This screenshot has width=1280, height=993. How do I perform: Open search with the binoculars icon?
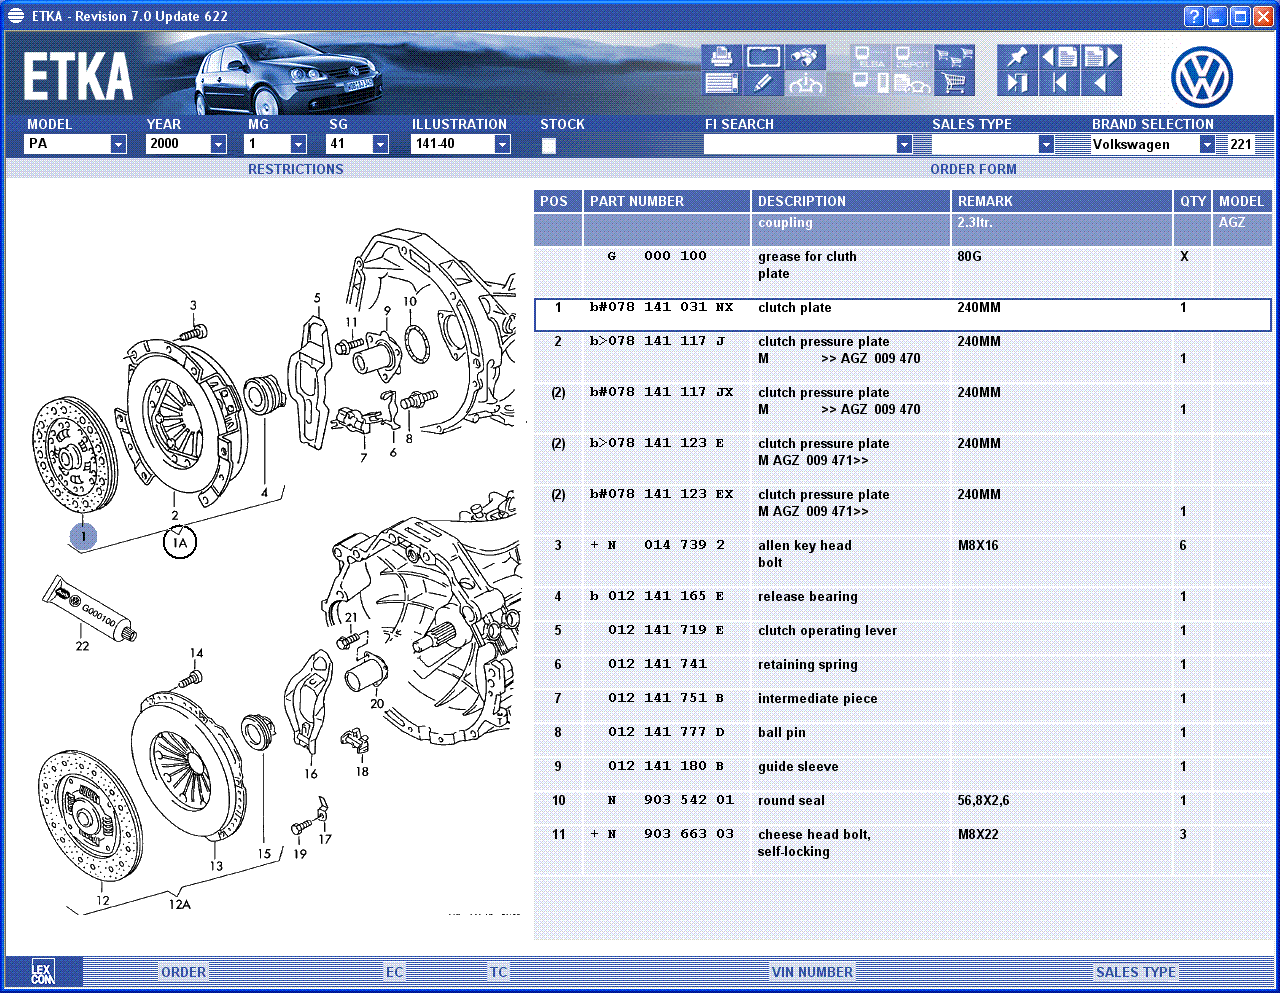(805, 57)
